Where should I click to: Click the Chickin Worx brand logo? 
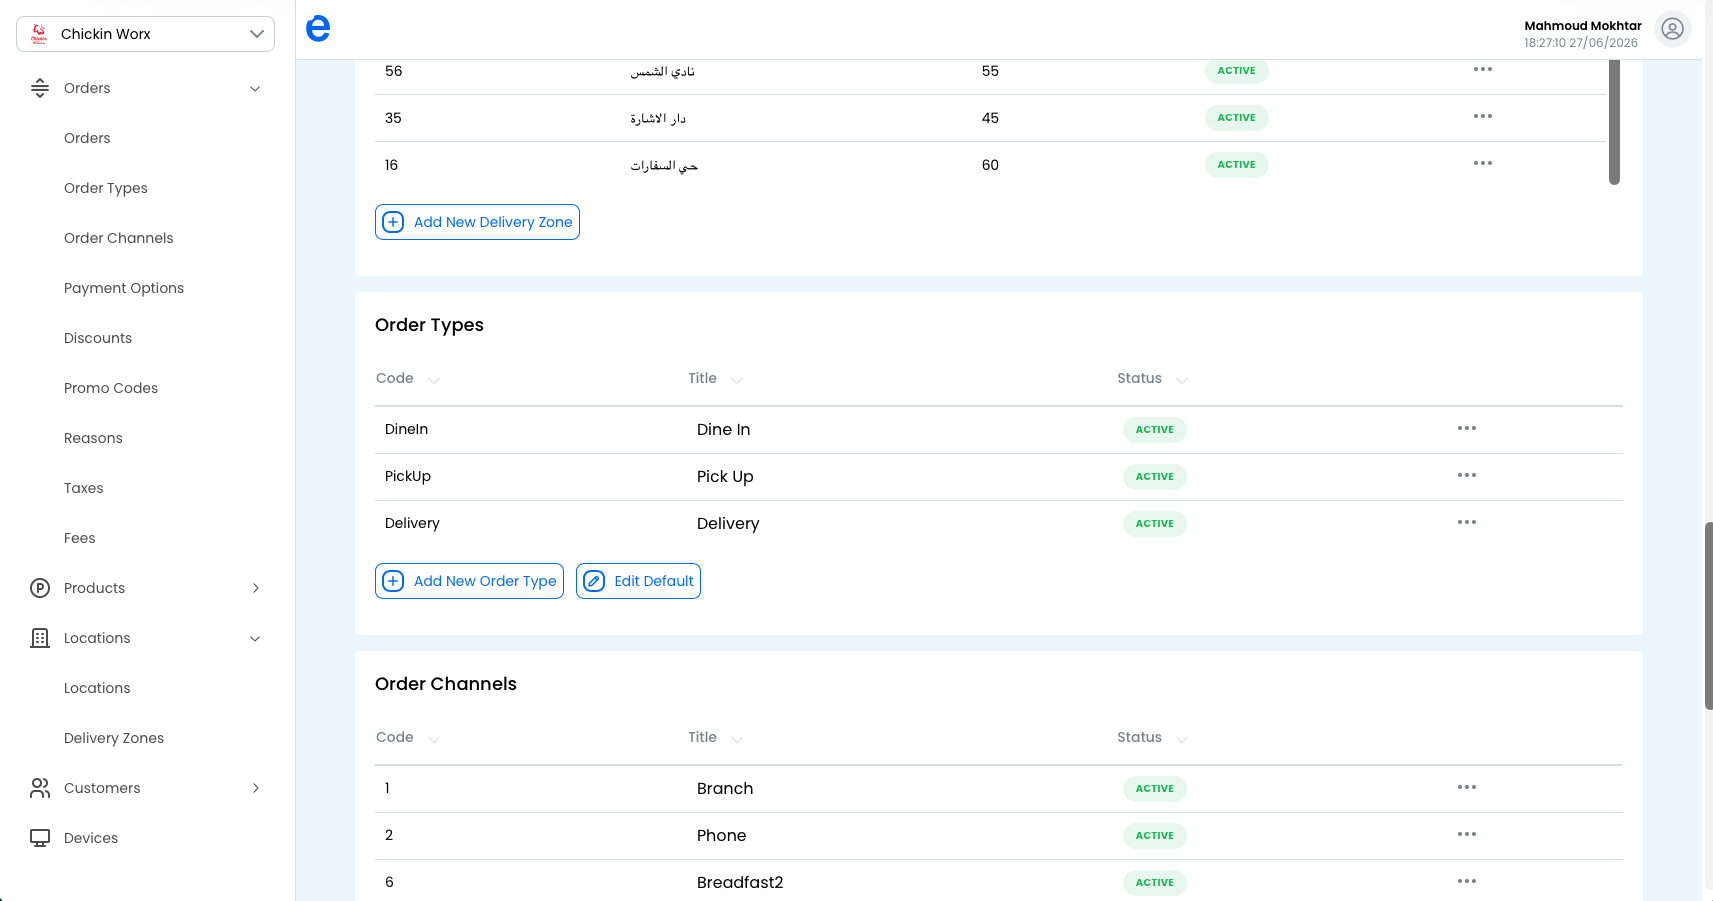click(x=39, y=34)
